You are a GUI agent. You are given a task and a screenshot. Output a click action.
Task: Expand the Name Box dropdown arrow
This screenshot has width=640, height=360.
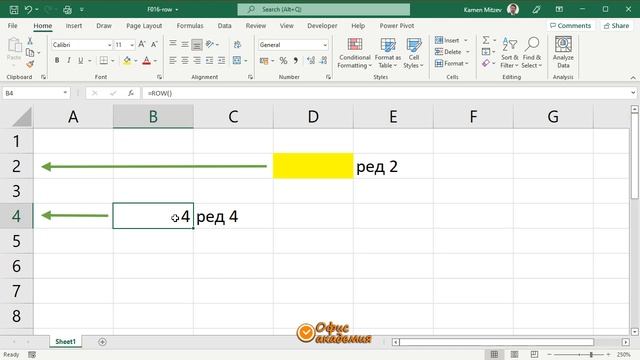click(65, 93)
